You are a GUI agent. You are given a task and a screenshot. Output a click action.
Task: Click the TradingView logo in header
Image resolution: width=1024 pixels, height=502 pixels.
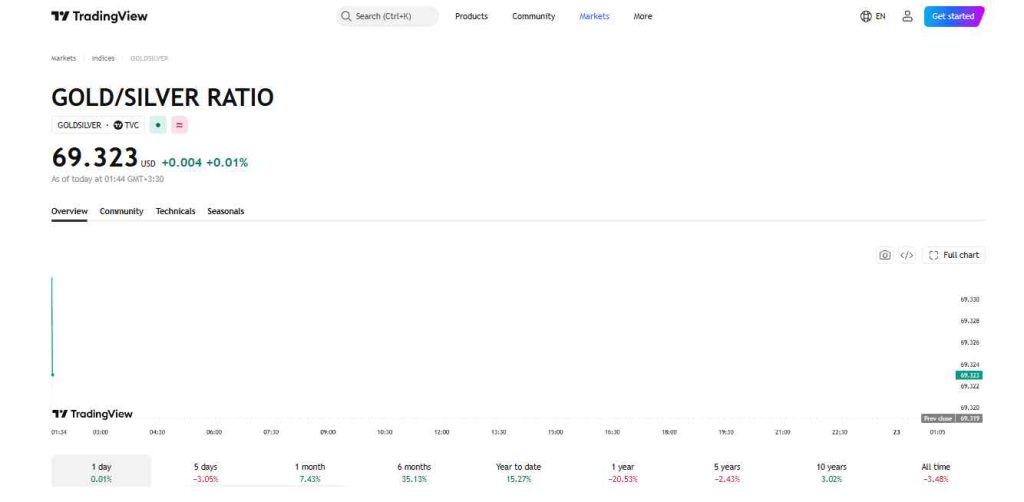tap(99, 16)
